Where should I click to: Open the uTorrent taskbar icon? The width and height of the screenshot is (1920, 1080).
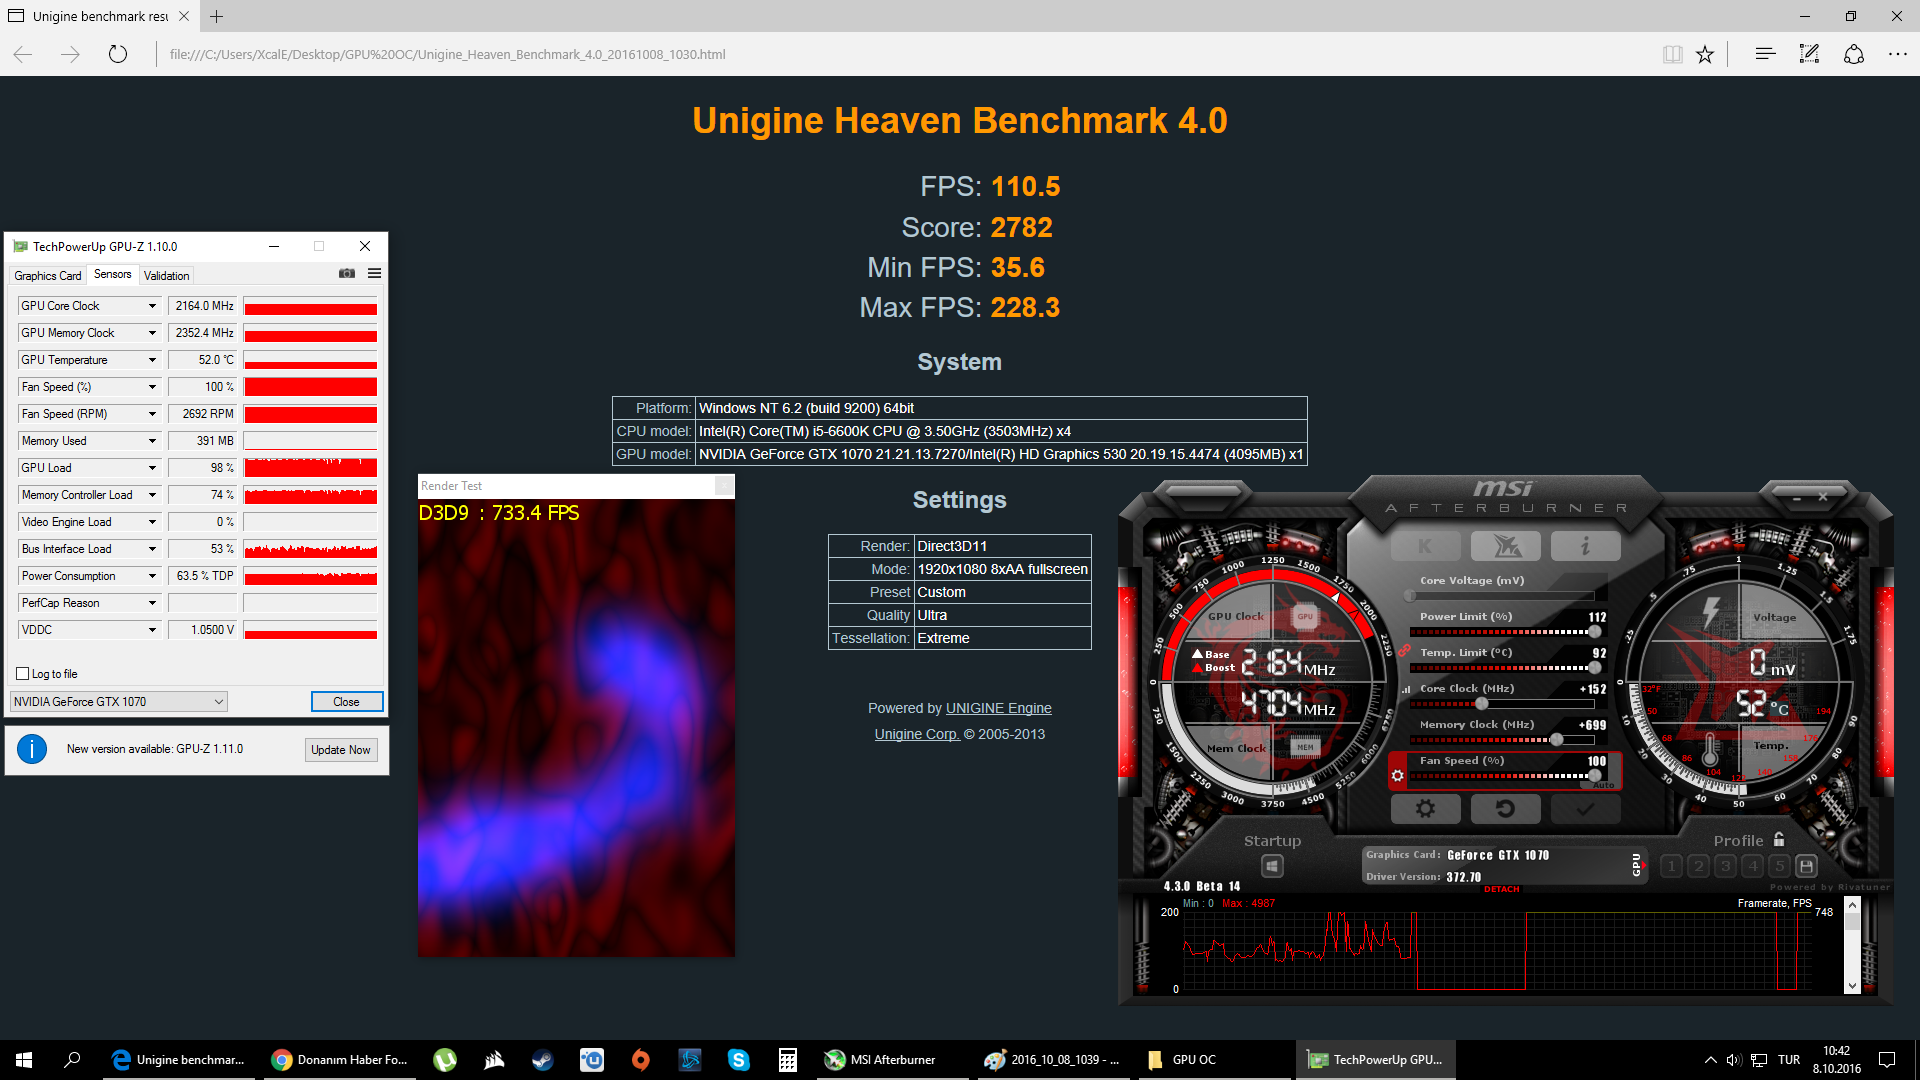445,1060
